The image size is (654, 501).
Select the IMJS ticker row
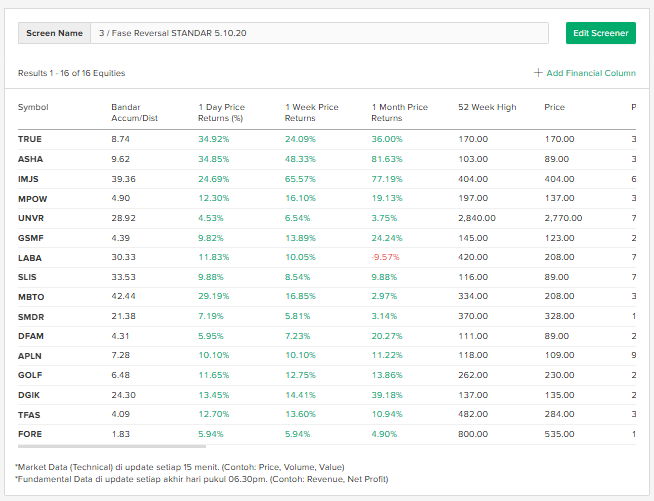coord(30,179)
